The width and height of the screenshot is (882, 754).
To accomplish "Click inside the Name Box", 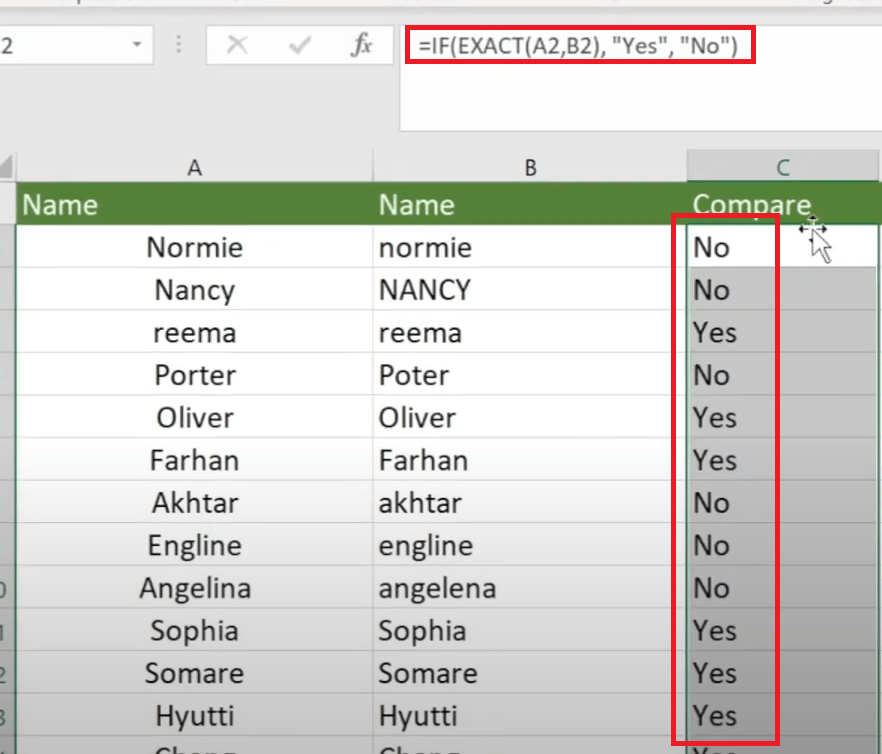I will [60, 45].
